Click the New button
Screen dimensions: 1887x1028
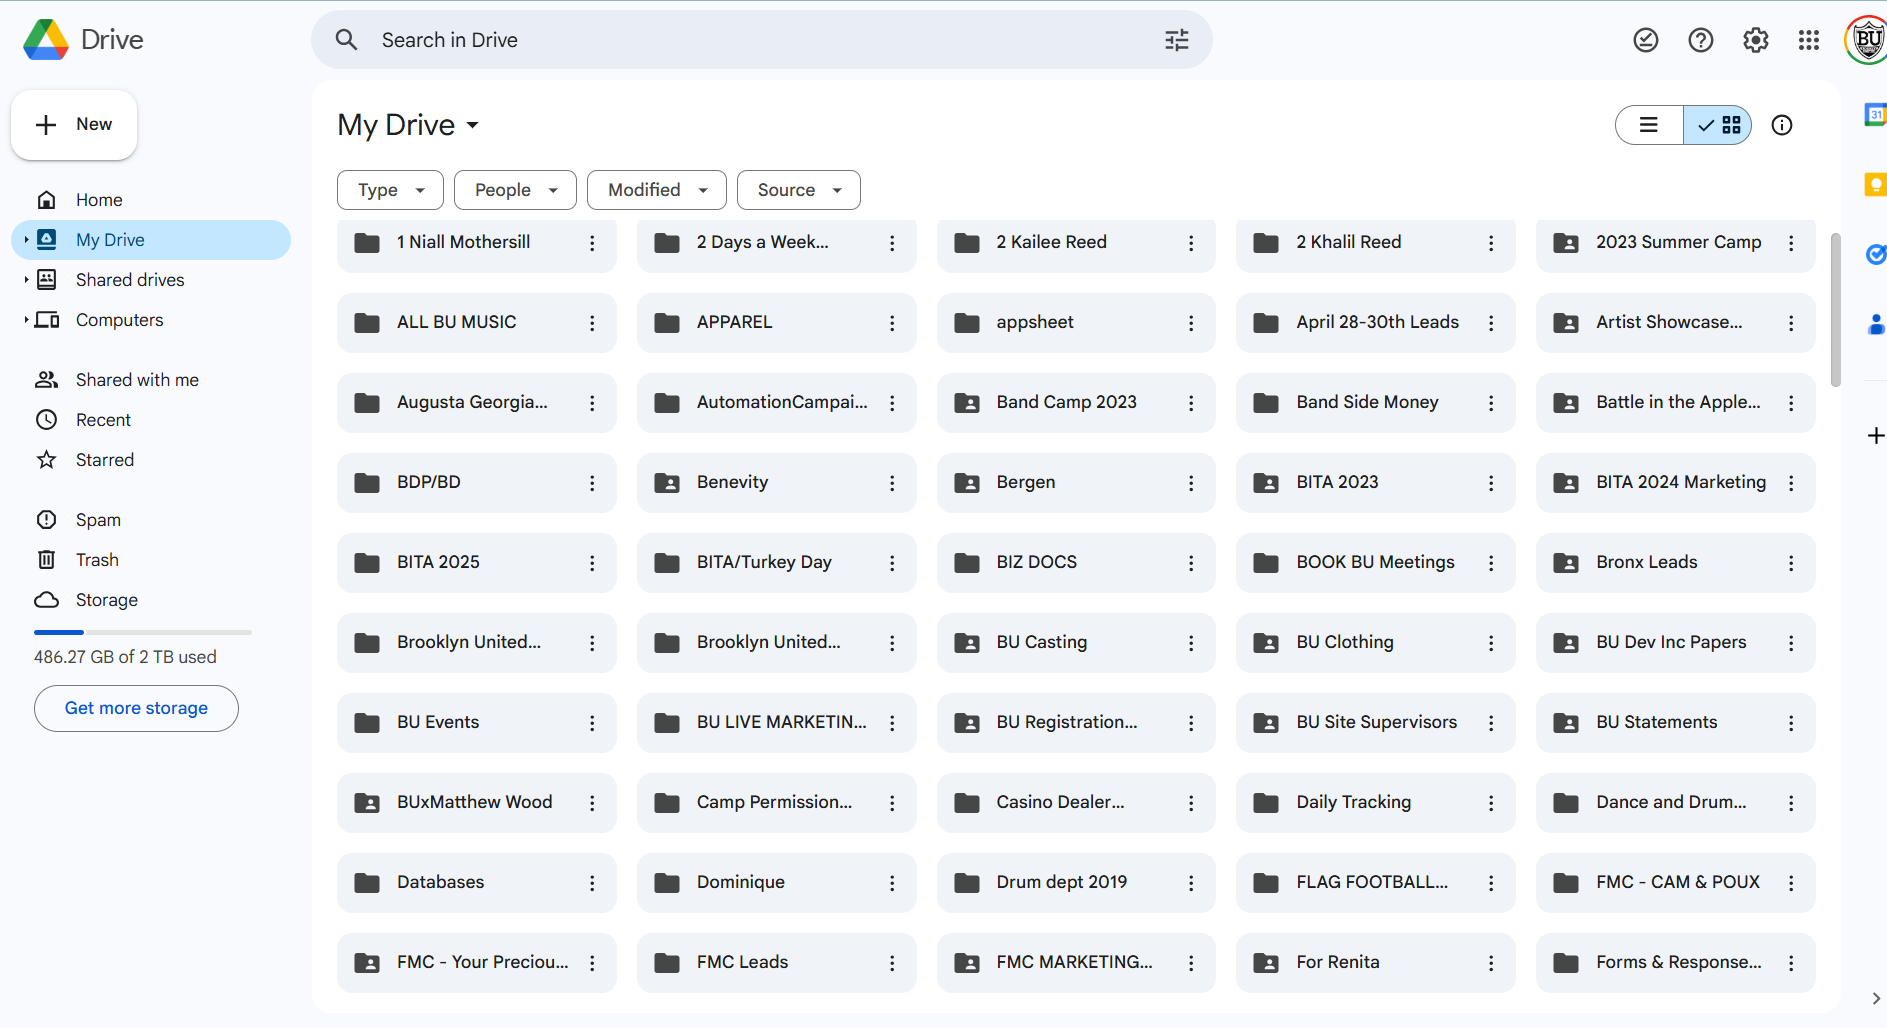(74, 125)
